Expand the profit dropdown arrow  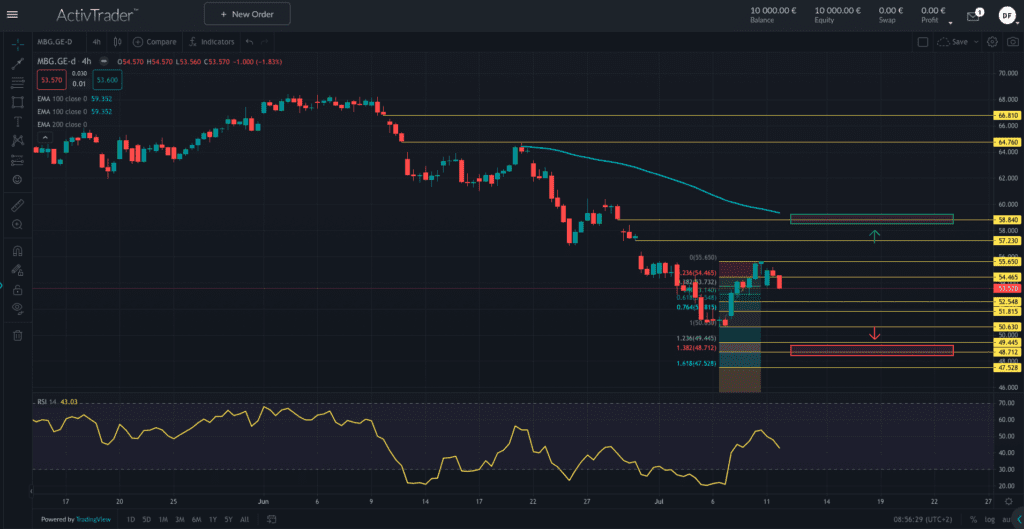click(x=950, y=22)
